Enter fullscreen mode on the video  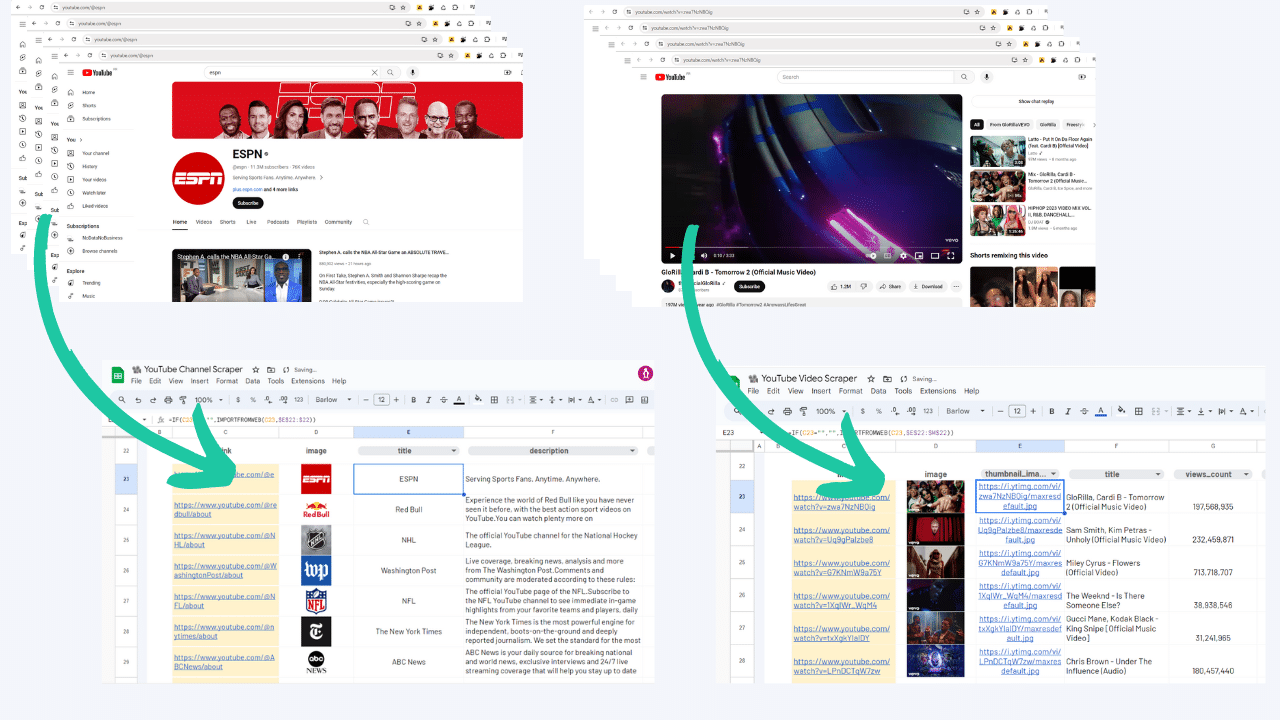(951, 256)
